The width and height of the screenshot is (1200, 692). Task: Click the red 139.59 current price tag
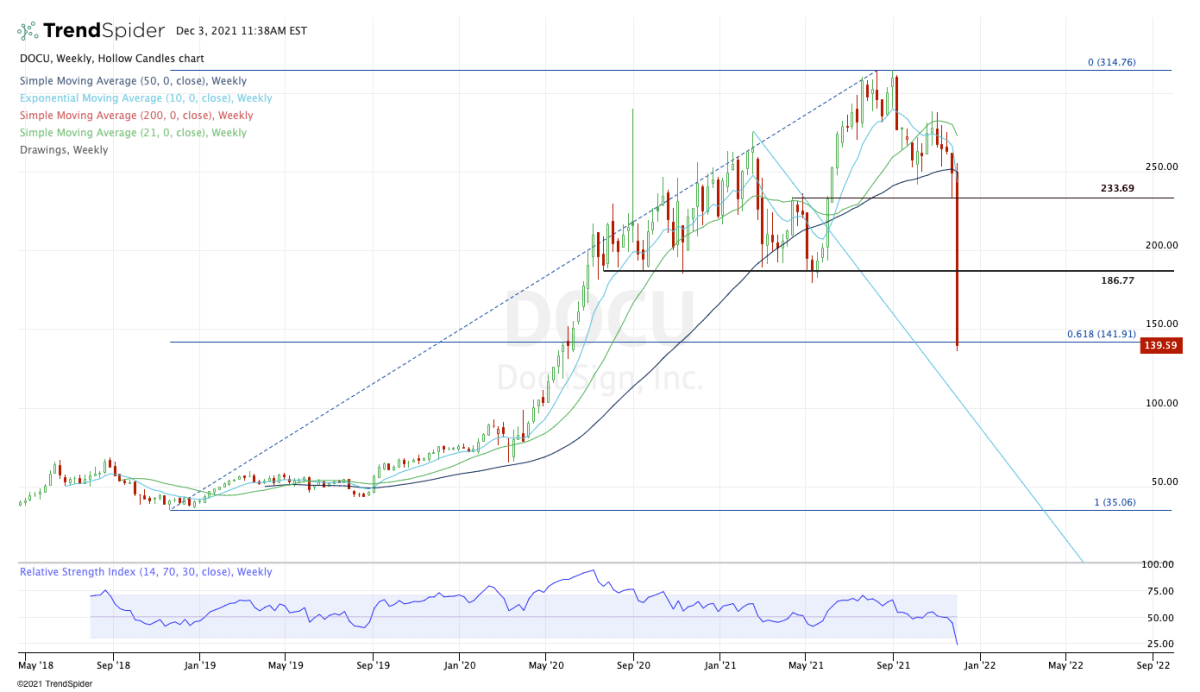point(1159,345)
